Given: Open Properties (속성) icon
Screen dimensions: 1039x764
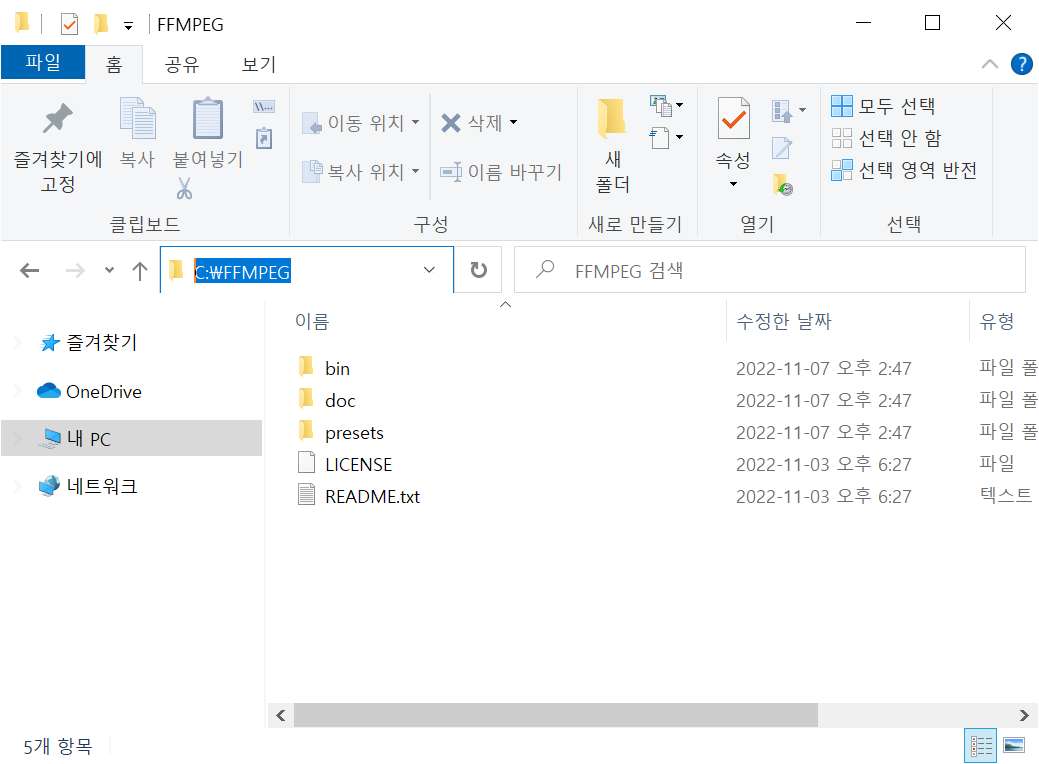Looking at the screenshot, I should [x=734, y=119].
